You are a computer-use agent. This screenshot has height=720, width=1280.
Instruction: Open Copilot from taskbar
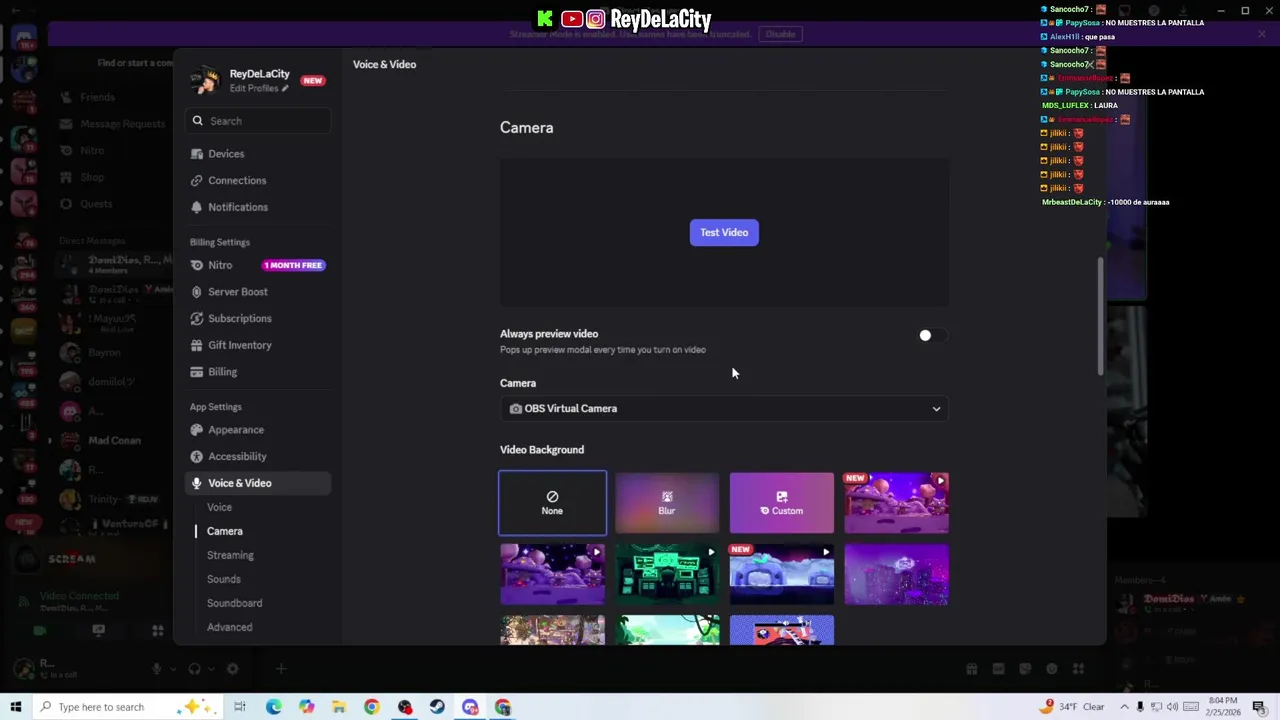306,707
